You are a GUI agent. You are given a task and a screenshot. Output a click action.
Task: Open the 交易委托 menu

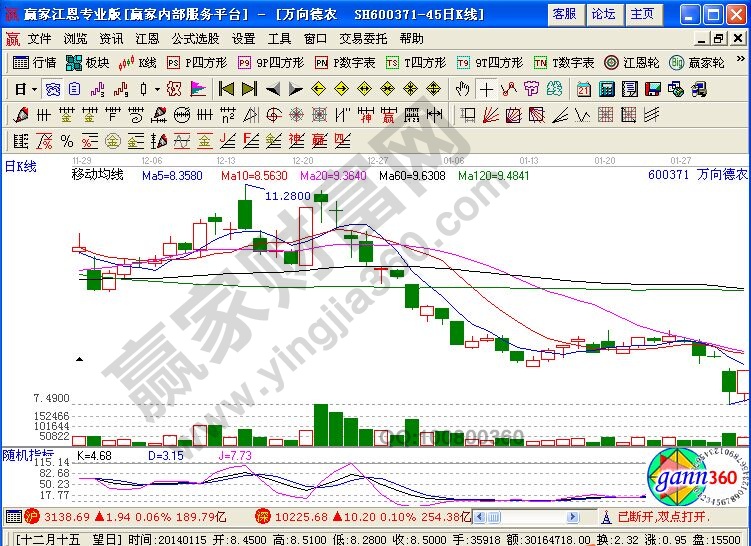click(362, 38)
